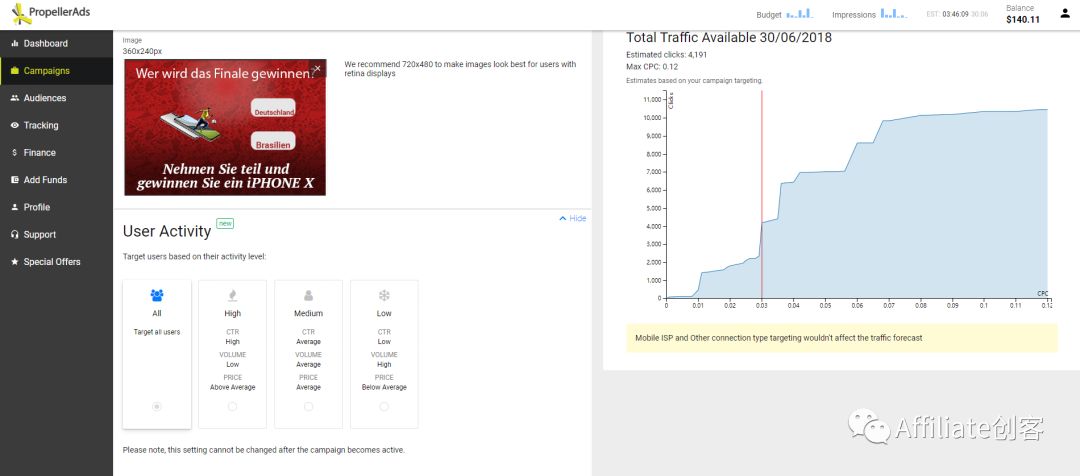1080x476 pixels.
Task: Open the user account icon in header
Action: pos(1064,13)
